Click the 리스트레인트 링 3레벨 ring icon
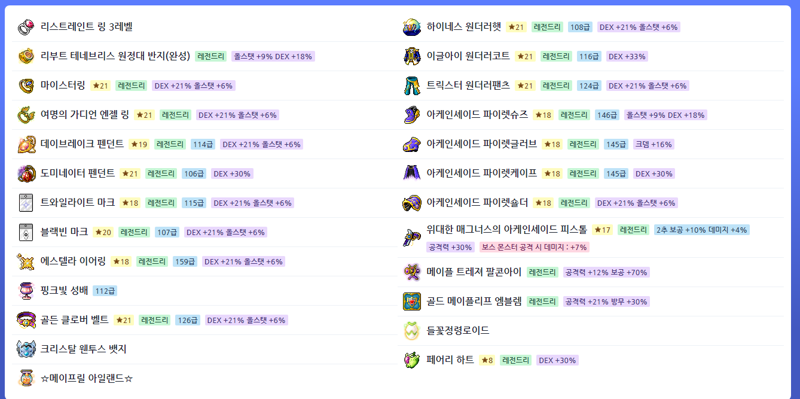 [x=25, y=27]
